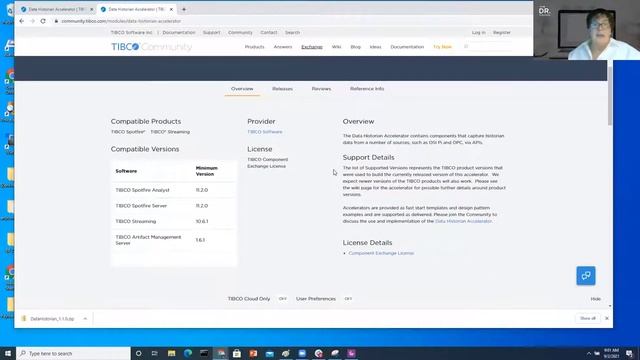Click Hide in the bottom bar
The width and height of the screenshot is (640, 360).
point(596,299)
